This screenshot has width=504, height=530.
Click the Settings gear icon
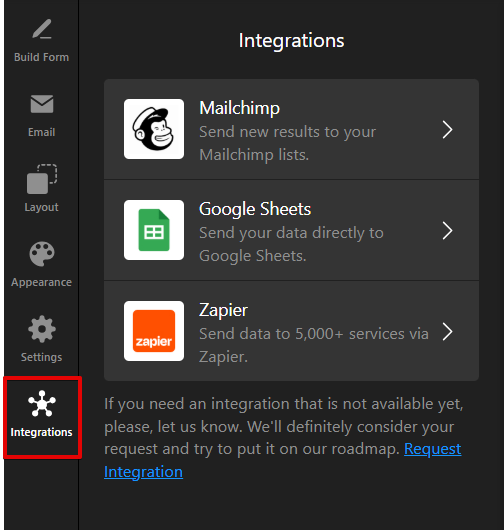coord(42,329)
